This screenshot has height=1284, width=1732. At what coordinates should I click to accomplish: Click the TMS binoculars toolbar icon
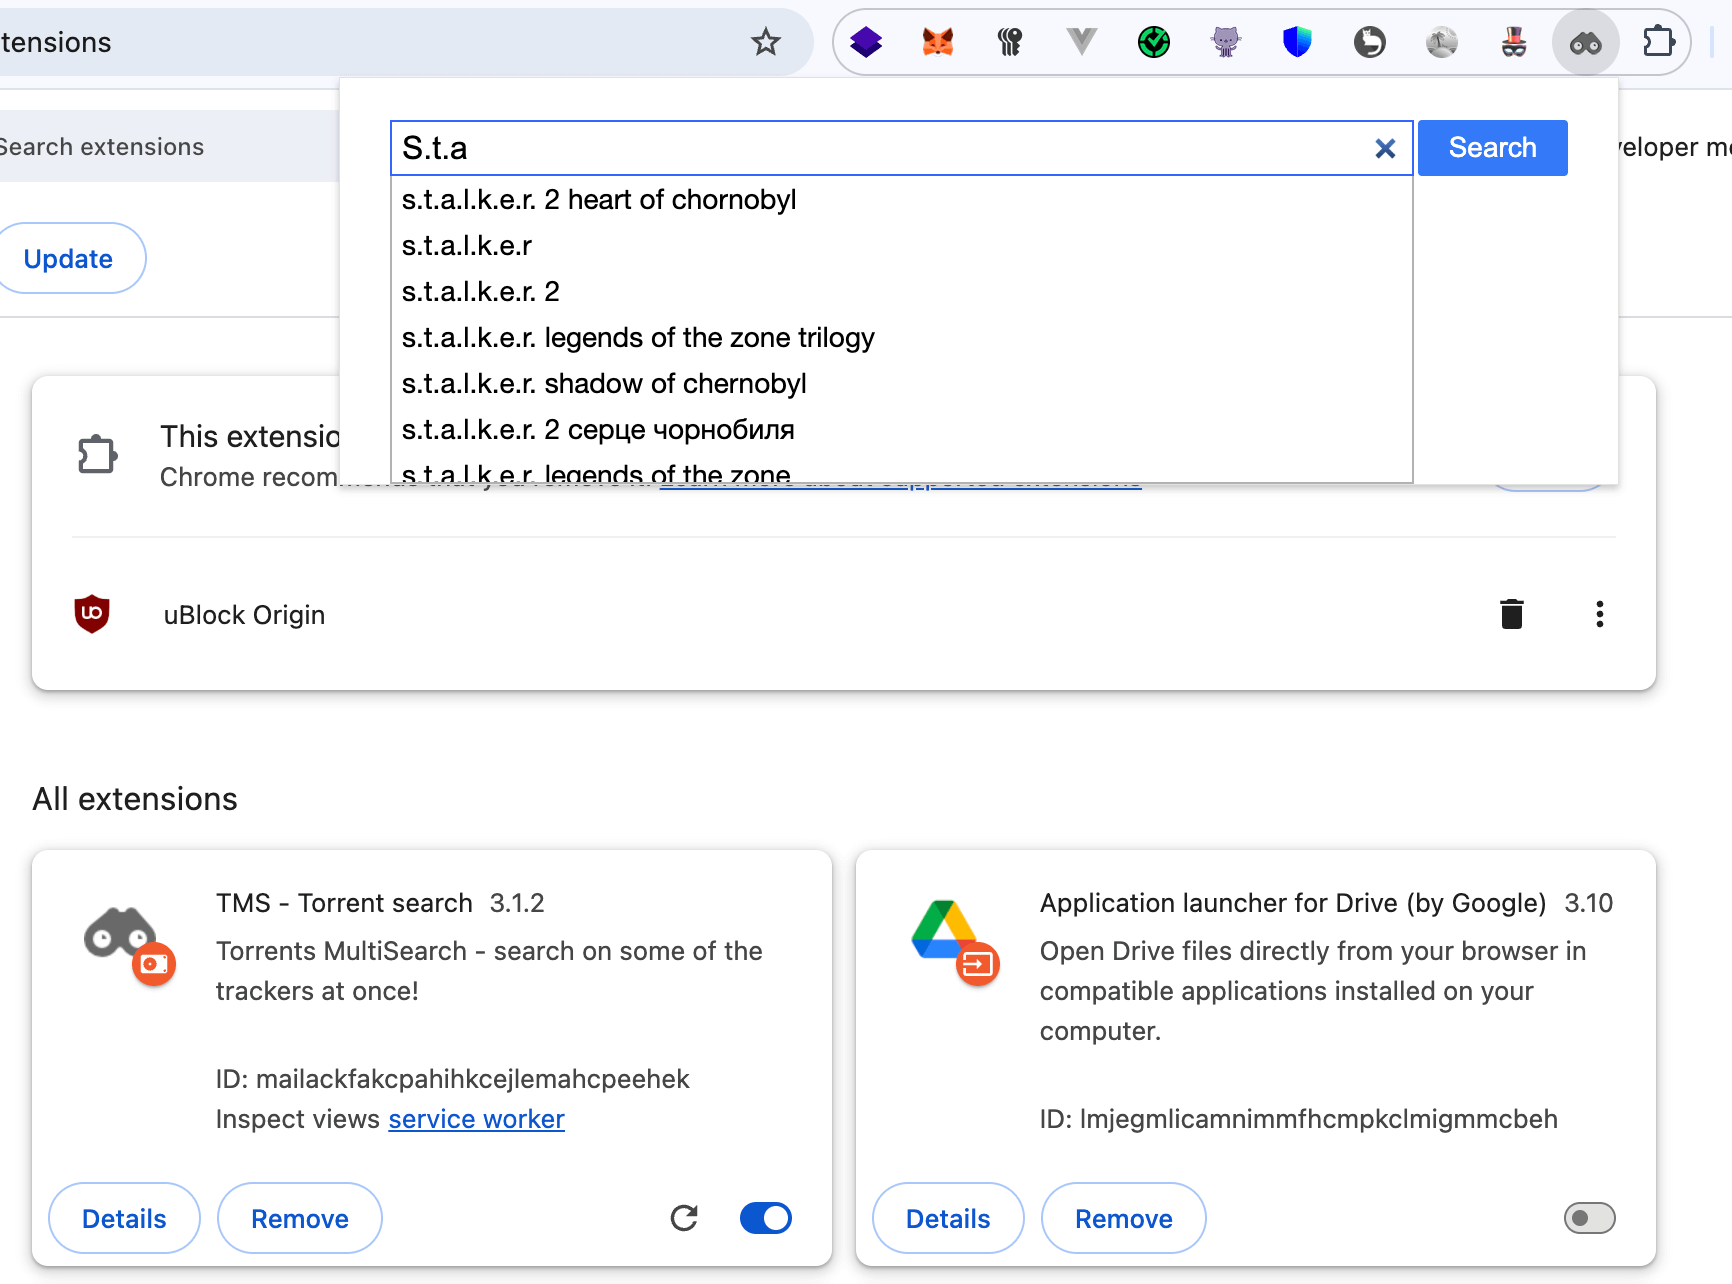tap(1586, 43)
